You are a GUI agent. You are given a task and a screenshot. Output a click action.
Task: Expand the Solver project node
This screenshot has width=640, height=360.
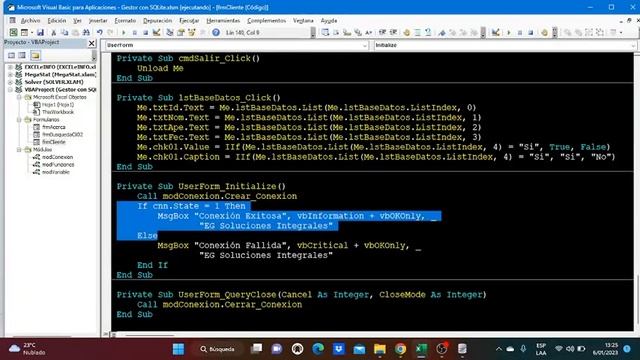coord(10,82)
